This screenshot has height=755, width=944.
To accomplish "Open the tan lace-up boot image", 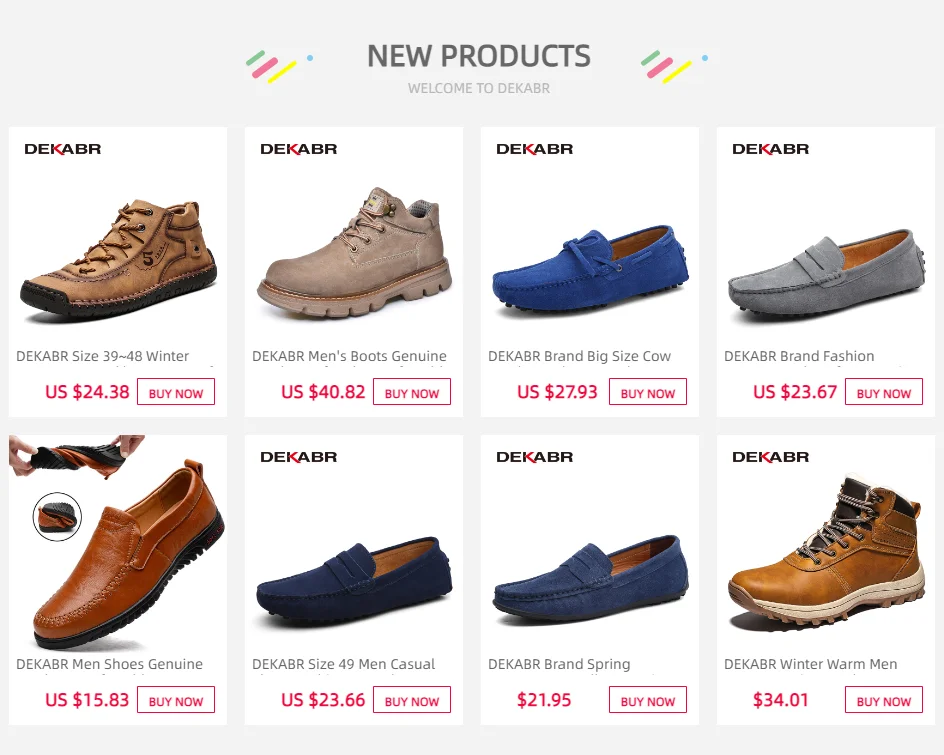I will (x=355, y=252).
